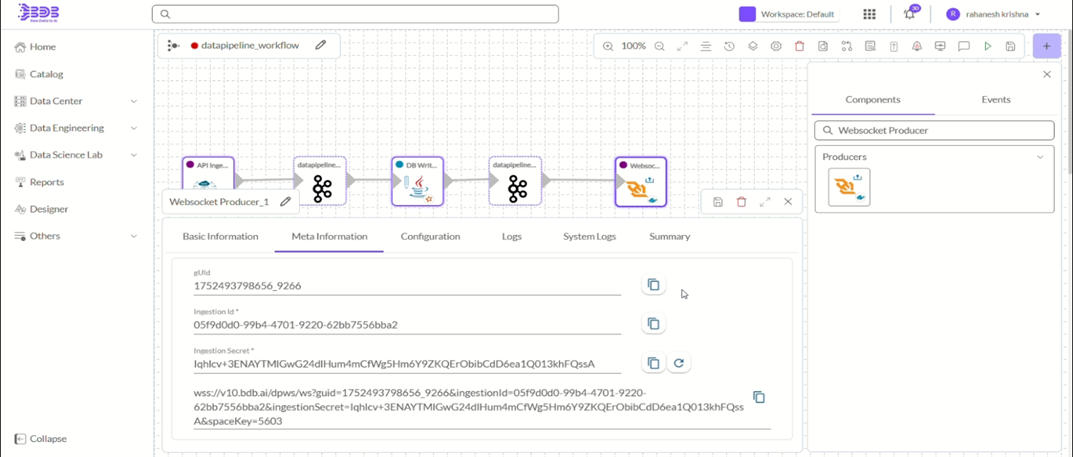The height and width of the screenshot is (457, 1073).
Task: Run the pipeline with the play icon
Action: tap(987, 46)
